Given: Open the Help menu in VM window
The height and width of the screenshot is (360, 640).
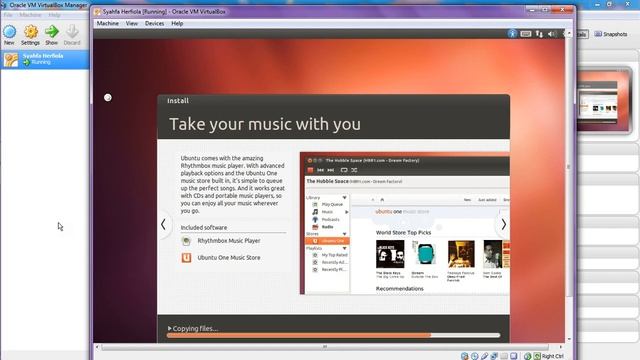Looking at the screenshot, I should [x=177, y=23].
